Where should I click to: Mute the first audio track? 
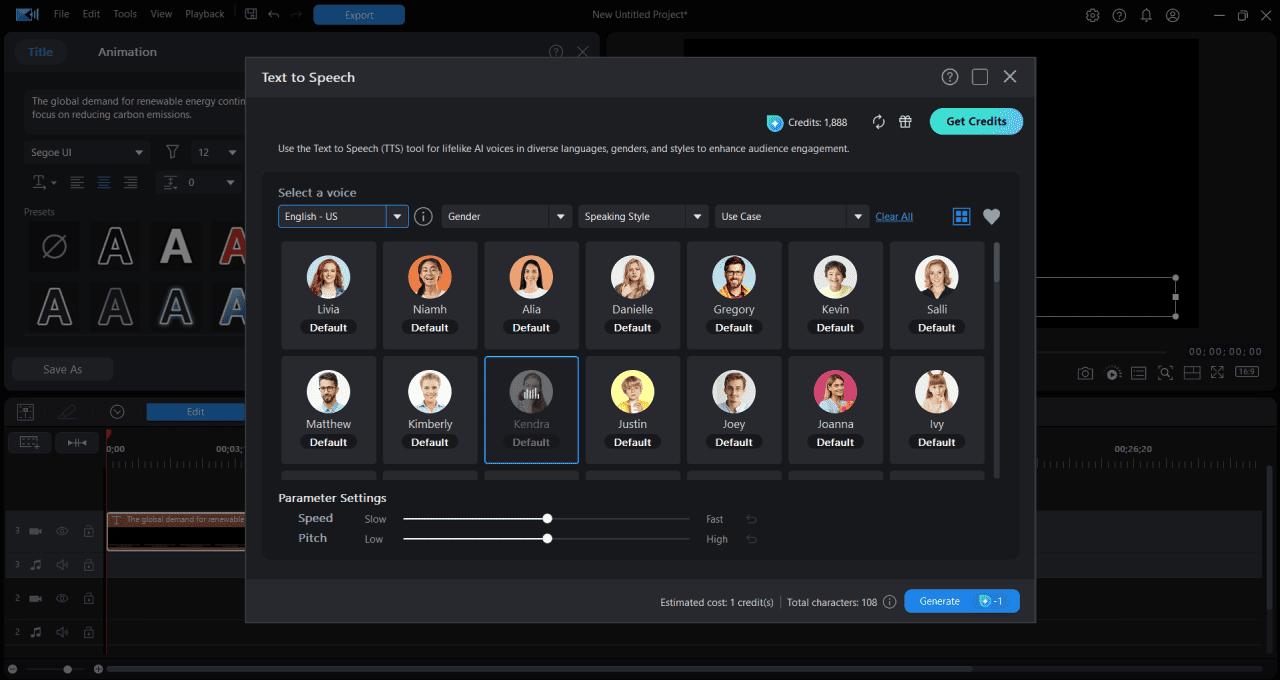click(62, 565)
